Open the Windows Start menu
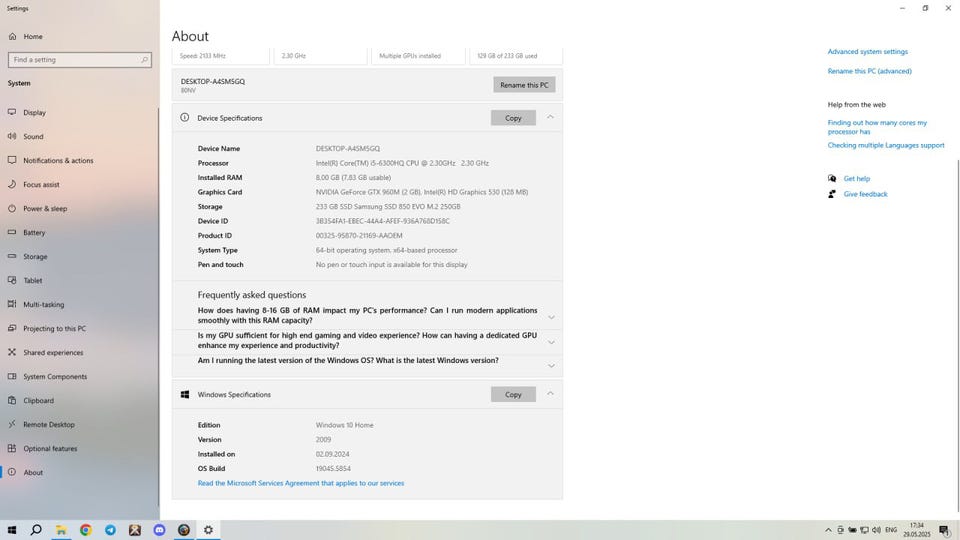The height and width of the screenshot is (540, 960). tap(12, 530)
